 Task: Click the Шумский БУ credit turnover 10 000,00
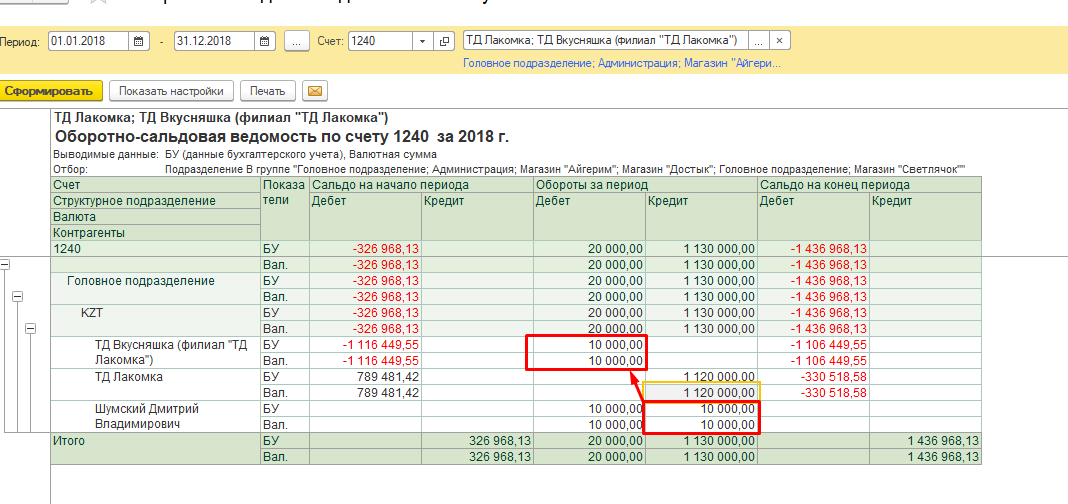point(702,408)
